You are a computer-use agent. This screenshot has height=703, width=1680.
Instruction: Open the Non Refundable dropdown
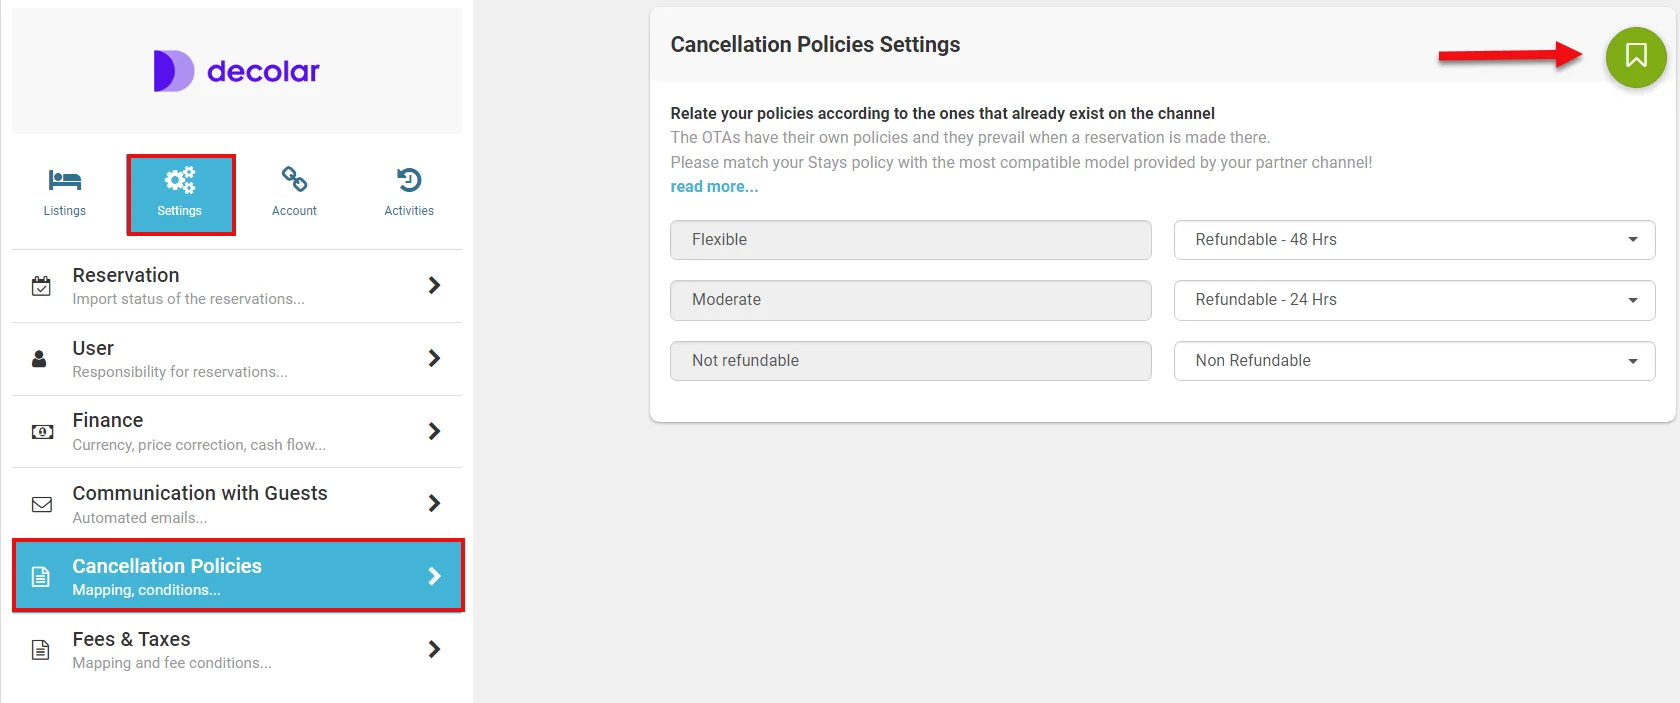click(x=1414, y=361)
